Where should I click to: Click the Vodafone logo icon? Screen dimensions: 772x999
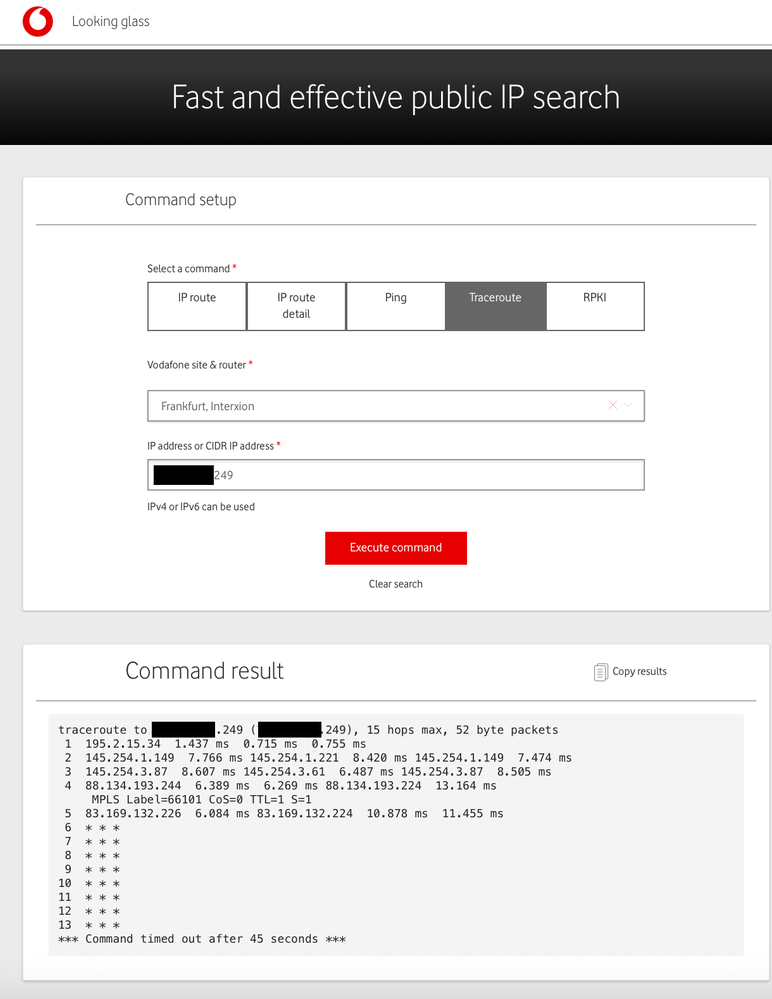[x=38, y=22]
